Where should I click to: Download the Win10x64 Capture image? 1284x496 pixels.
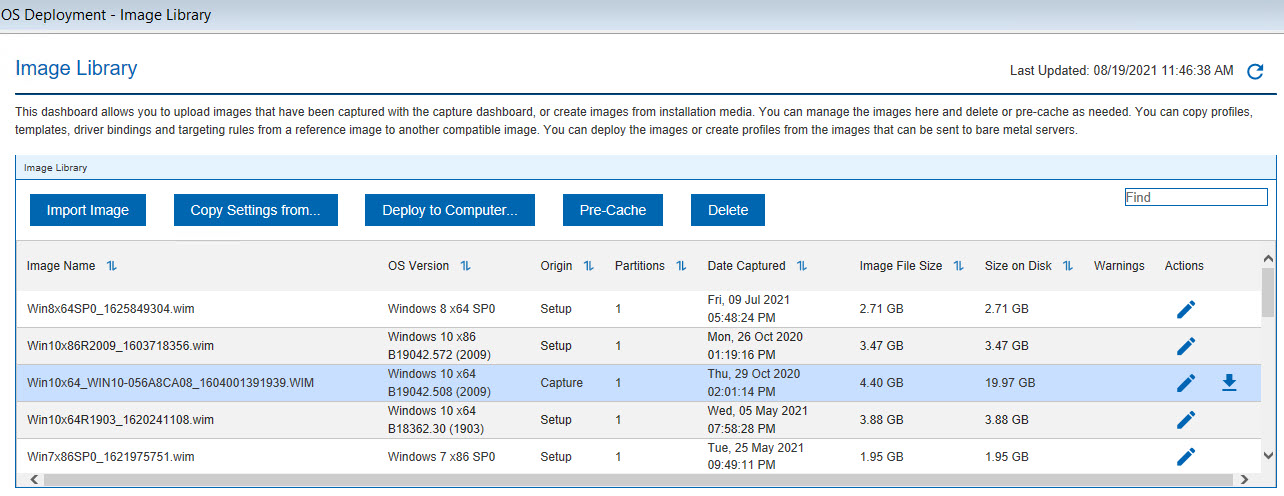click(x=1229, y=383)
